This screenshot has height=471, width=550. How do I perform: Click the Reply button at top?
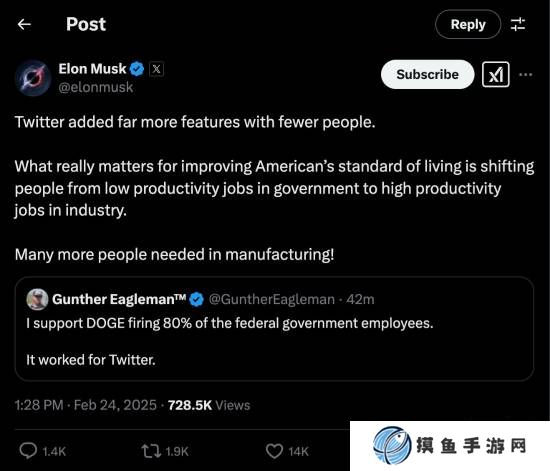[468, 24]
